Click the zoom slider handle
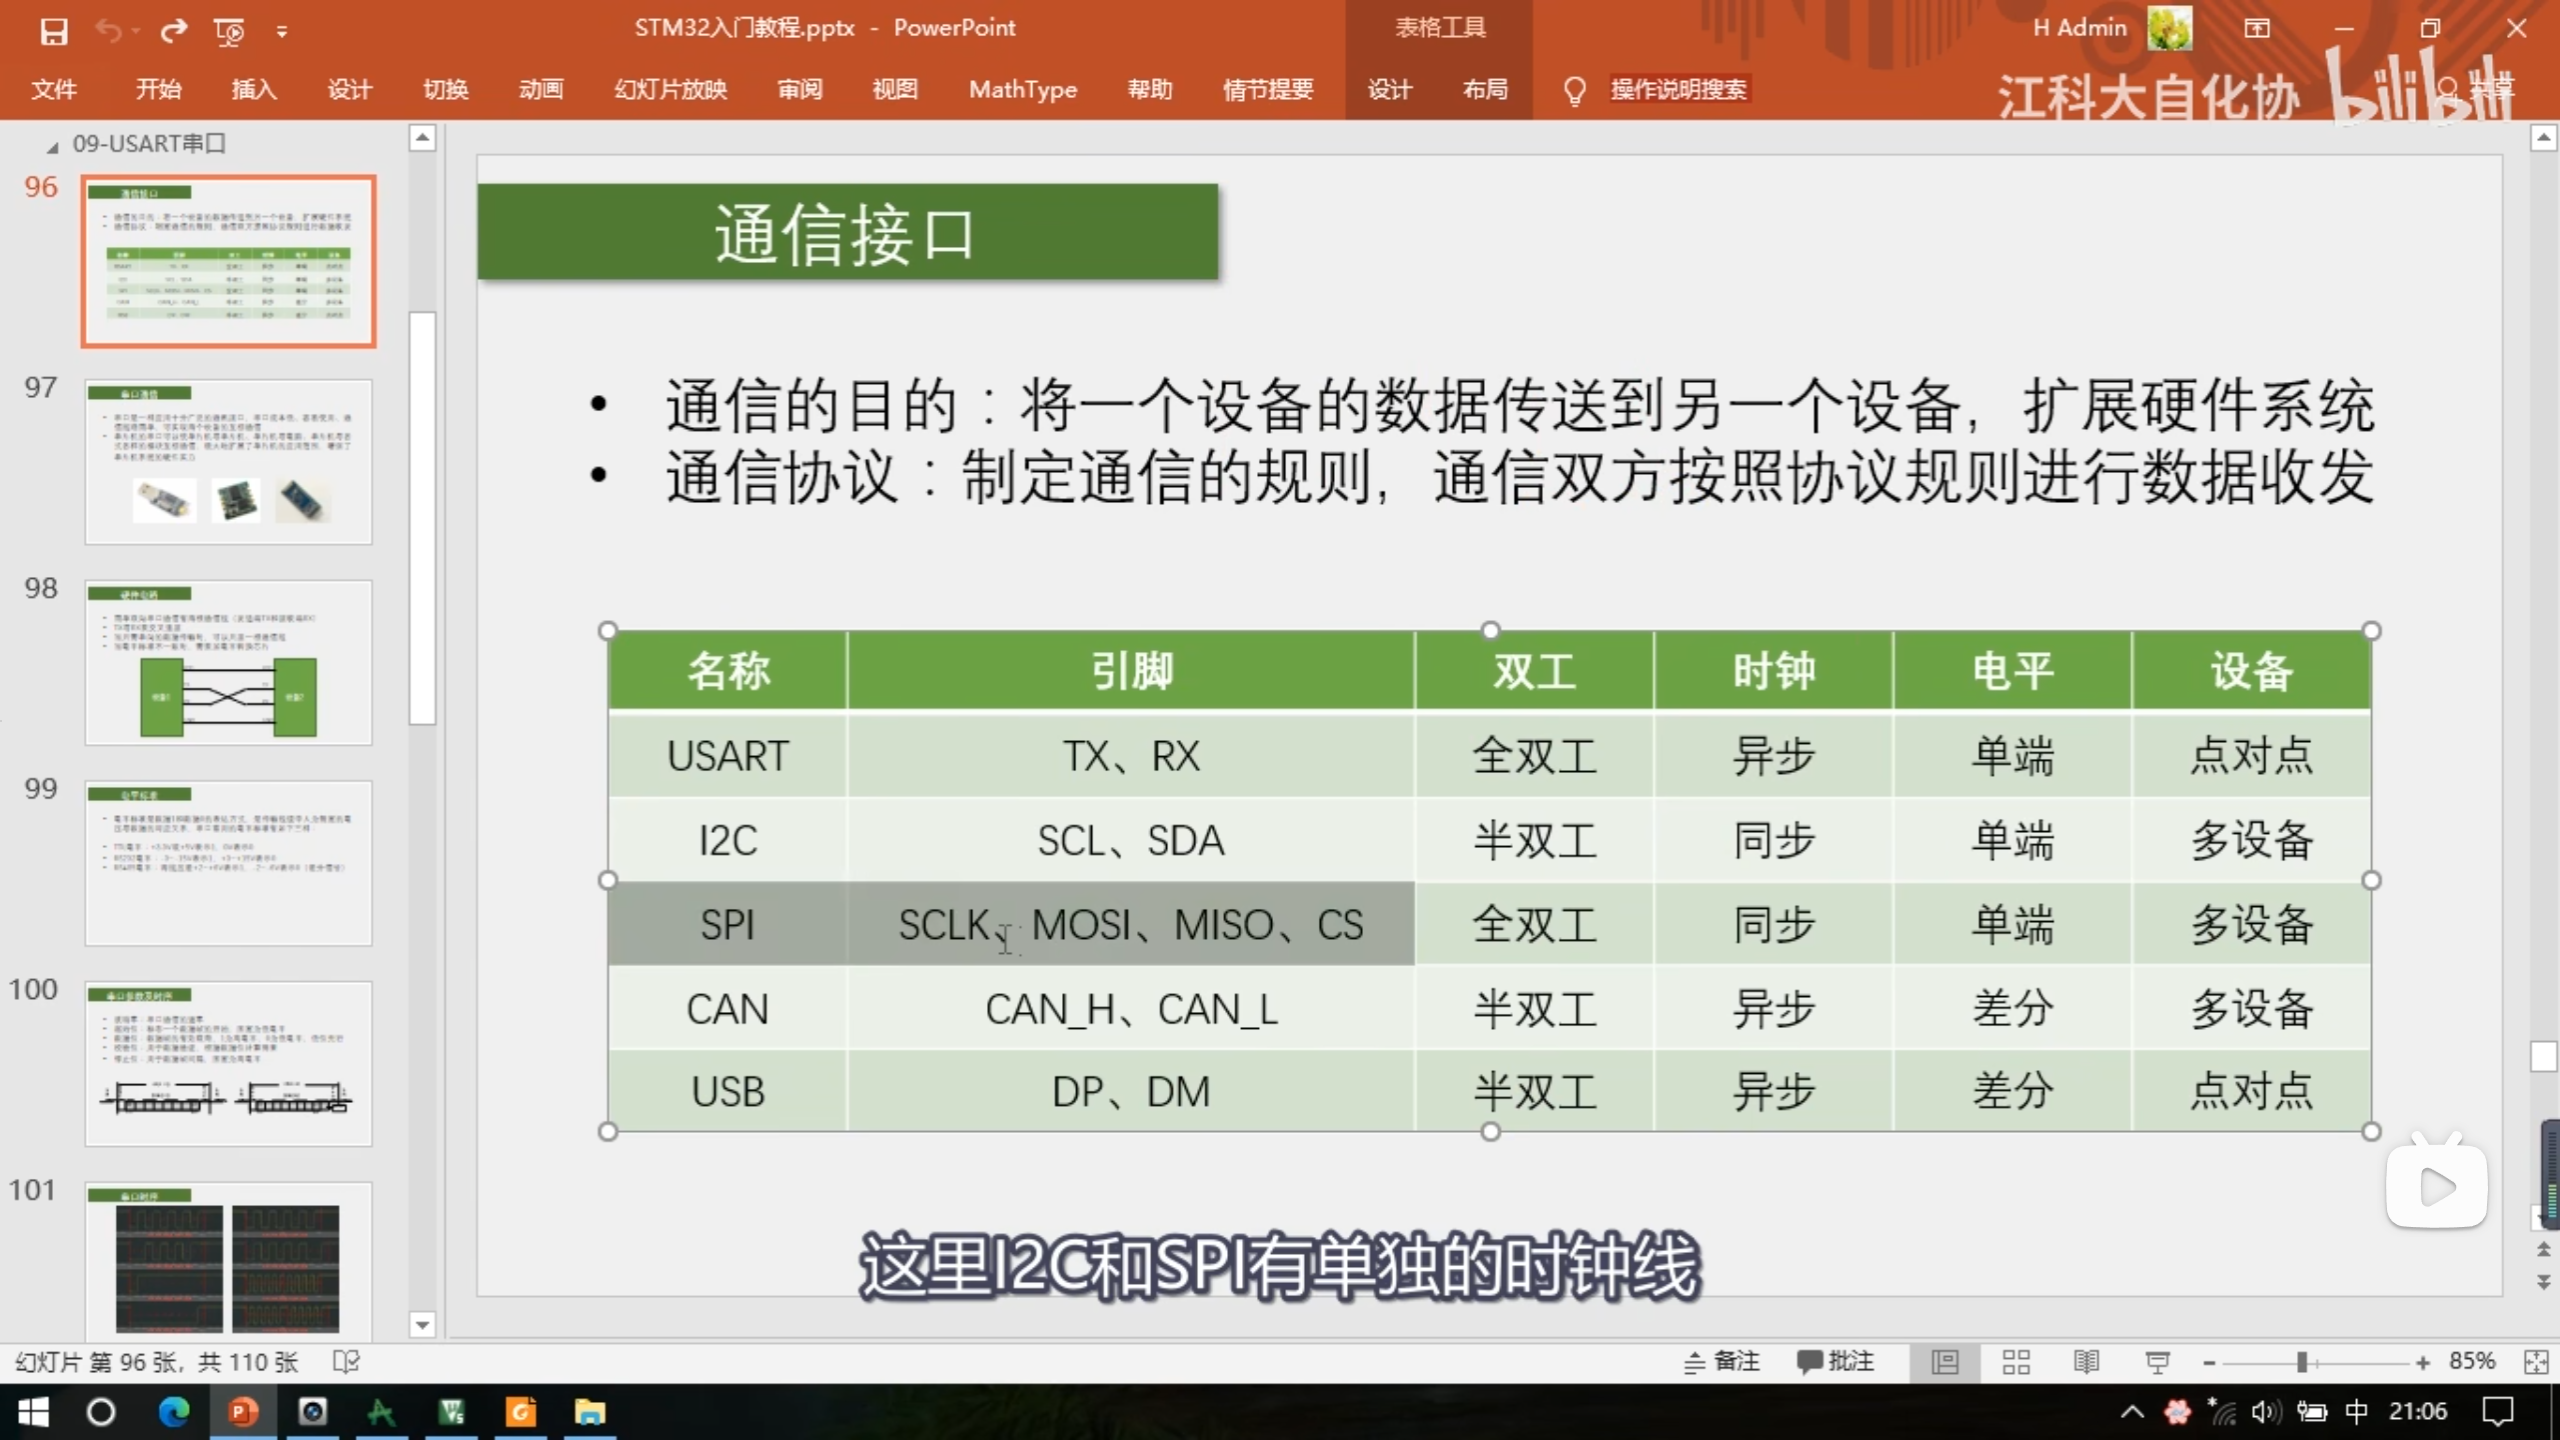The height and width of the screenshot is (1440, 2560). [x=2302, y=1362]
